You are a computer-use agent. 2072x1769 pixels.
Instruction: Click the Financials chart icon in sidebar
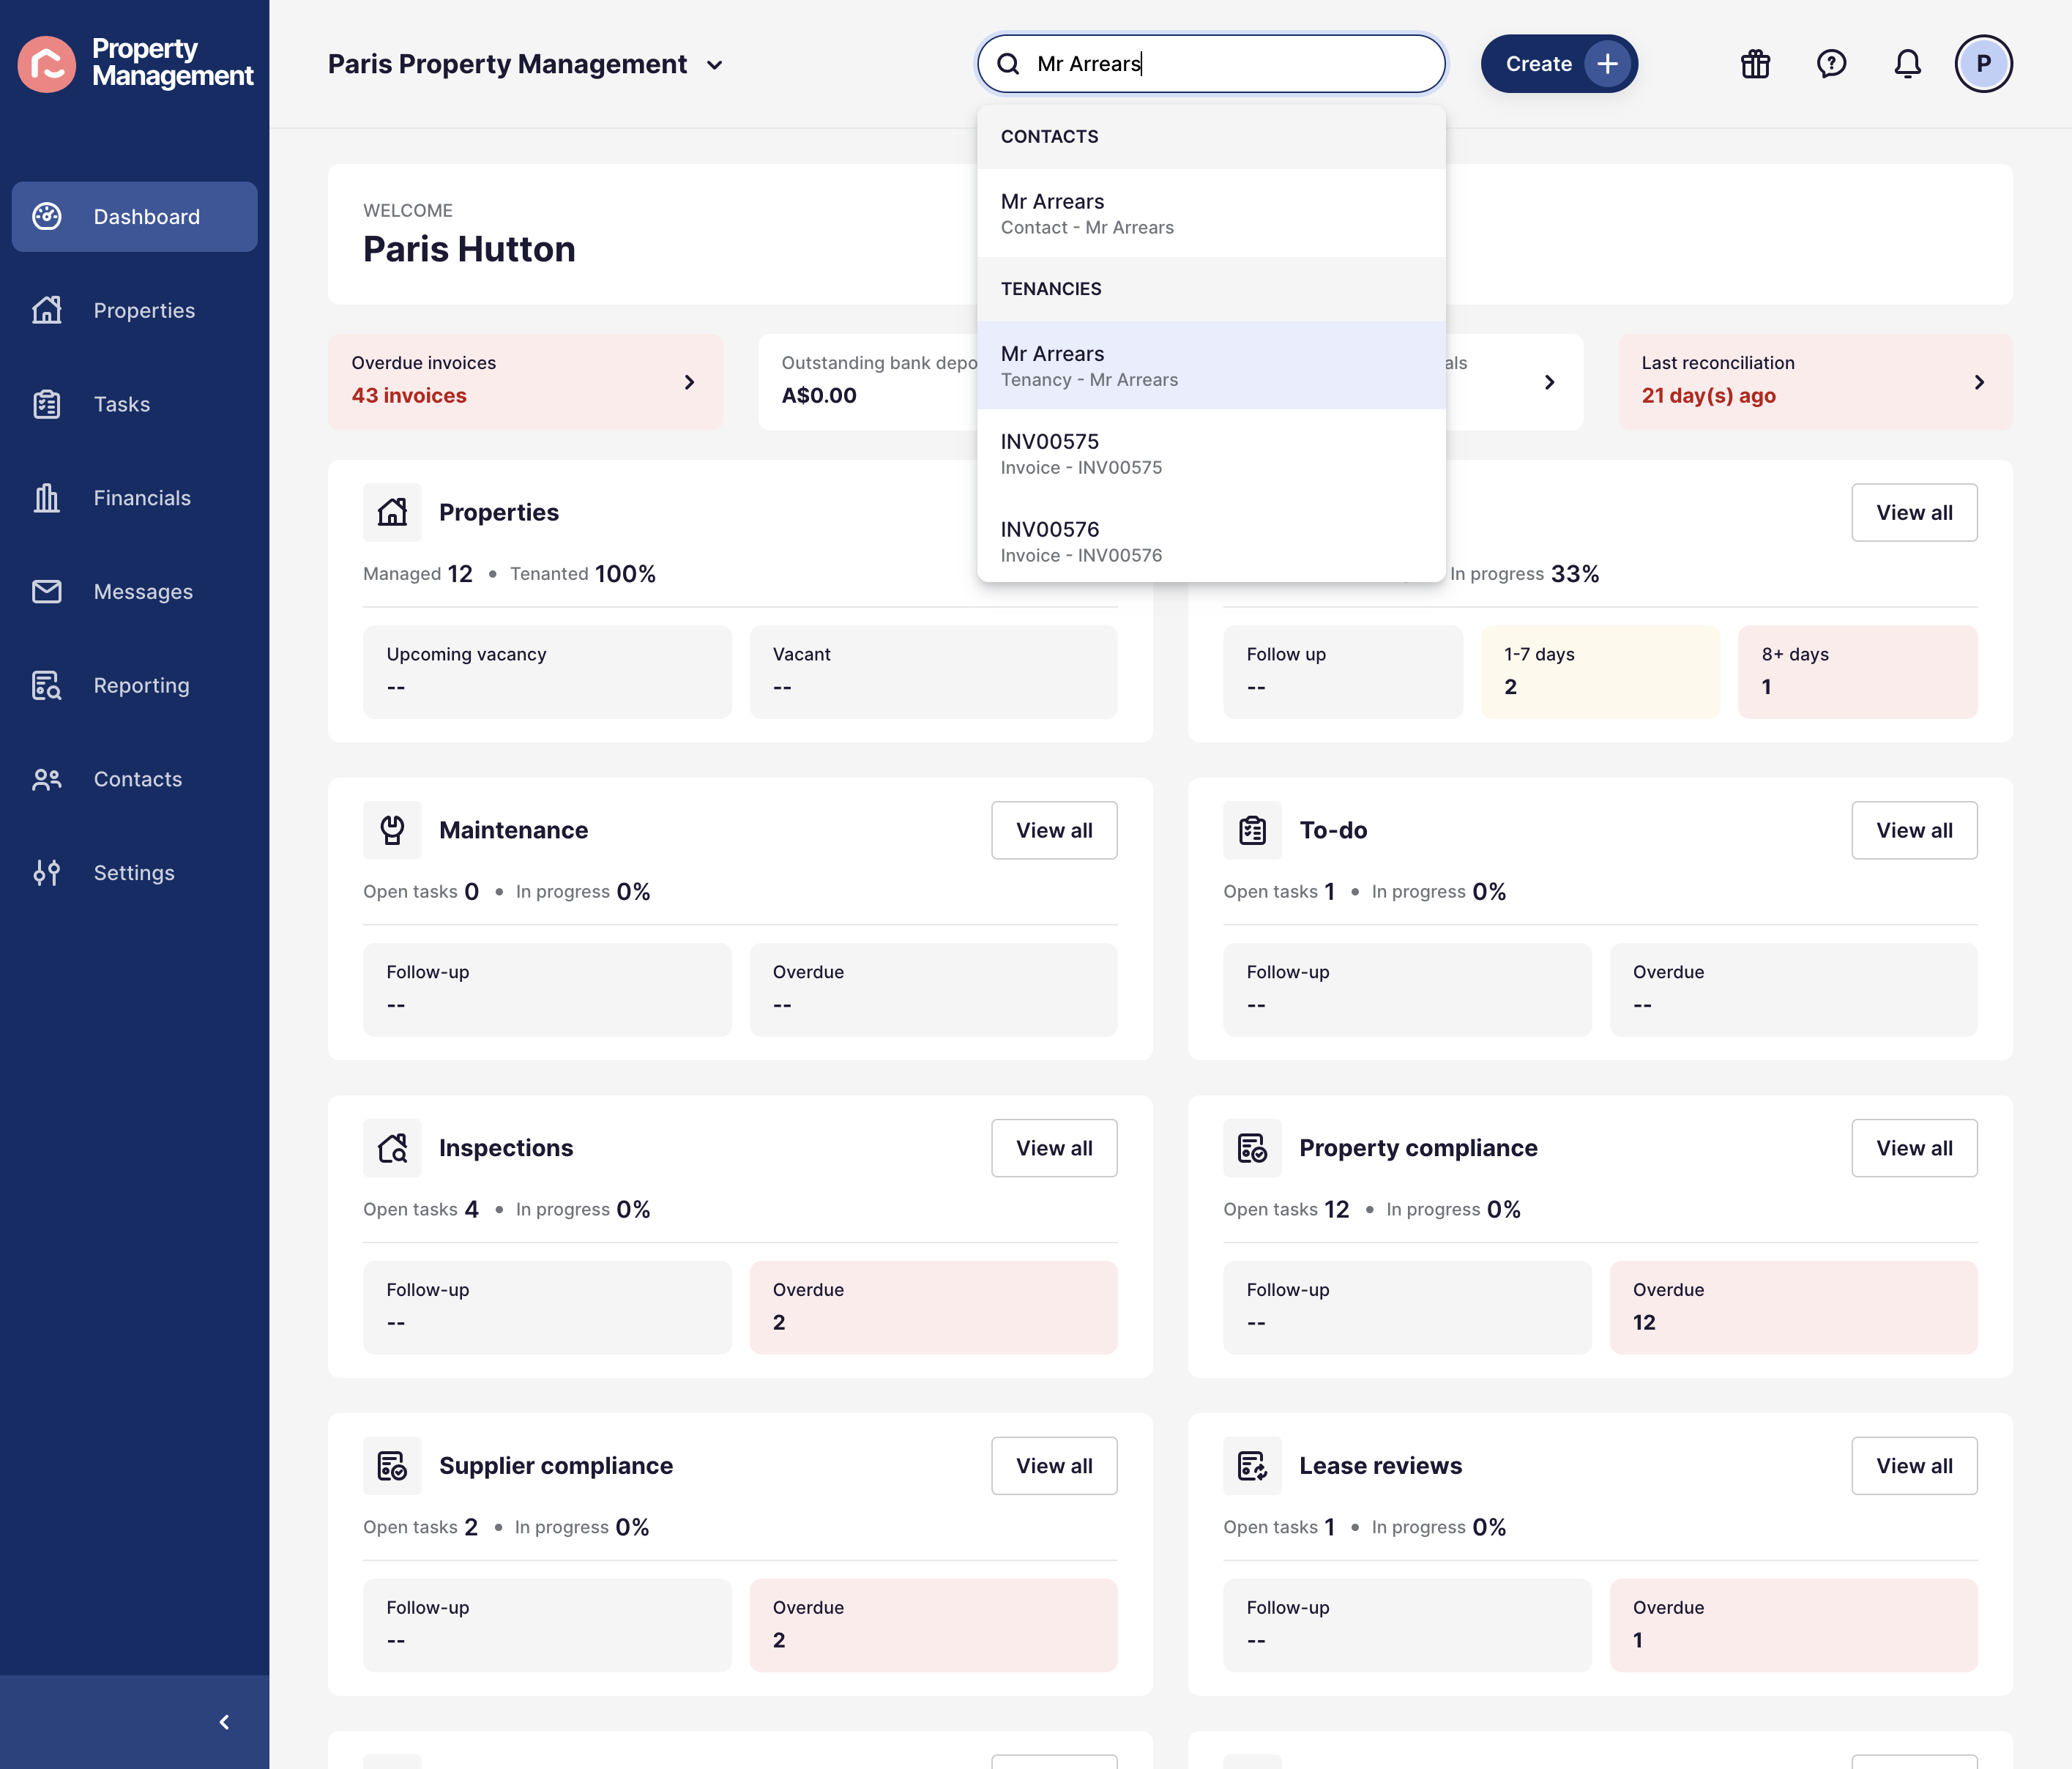point(47,498)
